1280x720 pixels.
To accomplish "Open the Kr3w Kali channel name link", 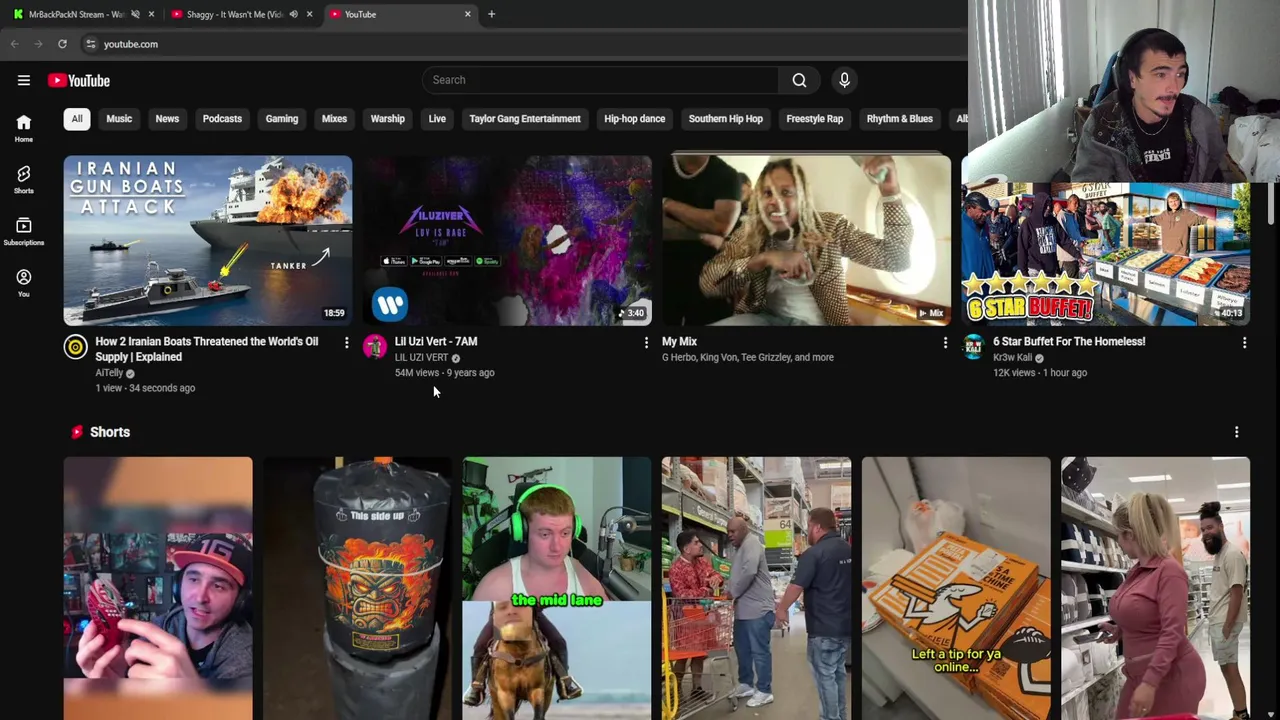I will (1012, 357).
